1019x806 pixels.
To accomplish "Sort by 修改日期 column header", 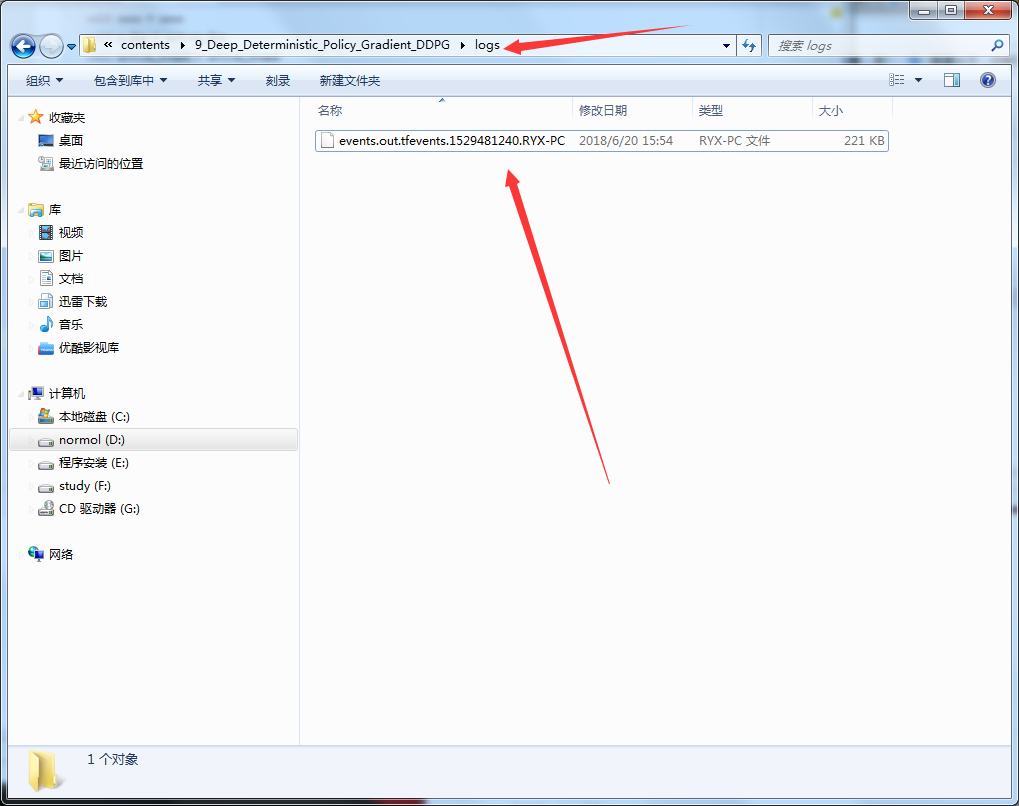I will [603, 111].
